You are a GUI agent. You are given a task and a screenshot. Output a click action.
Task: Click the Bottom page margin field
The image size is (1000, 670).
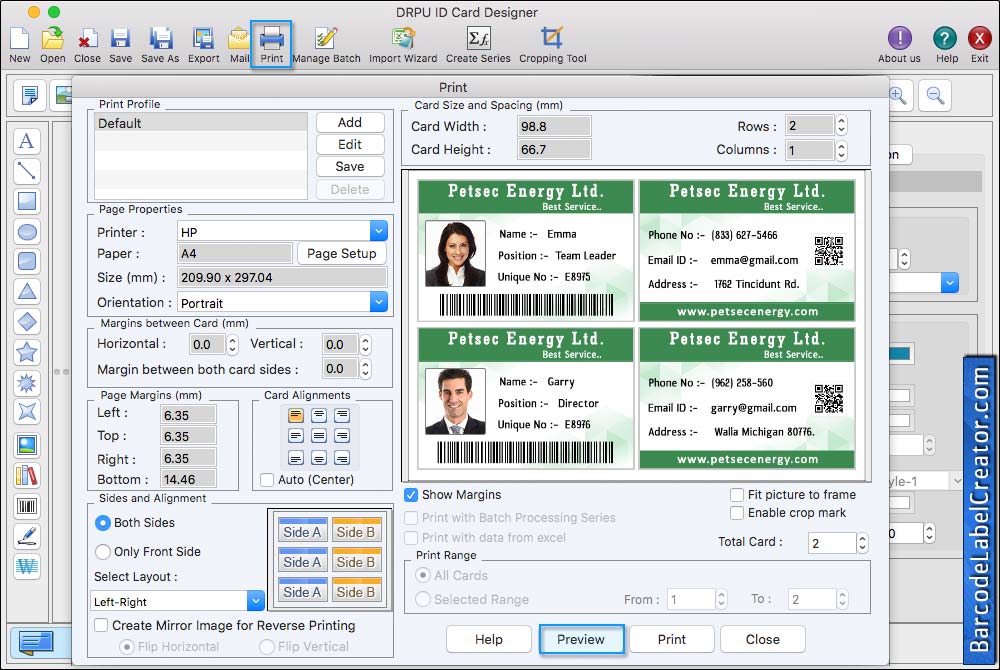[x=188, y=479]
